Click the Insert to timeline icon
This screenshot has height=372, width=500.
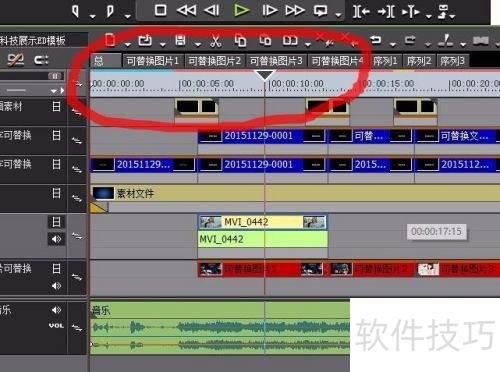pos(361,12)
